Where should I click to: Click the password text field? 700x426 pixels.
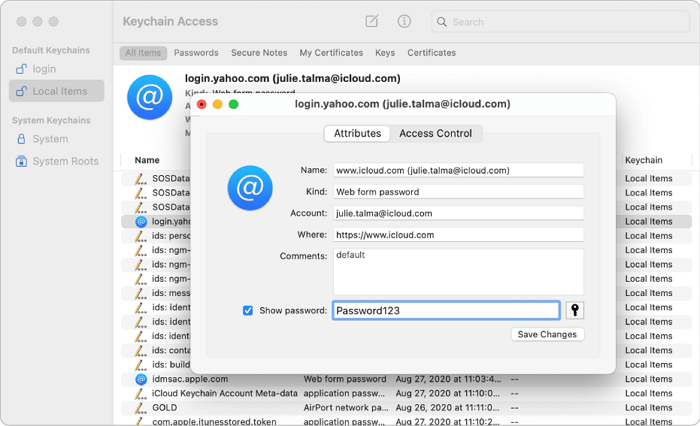coord(445,310)
